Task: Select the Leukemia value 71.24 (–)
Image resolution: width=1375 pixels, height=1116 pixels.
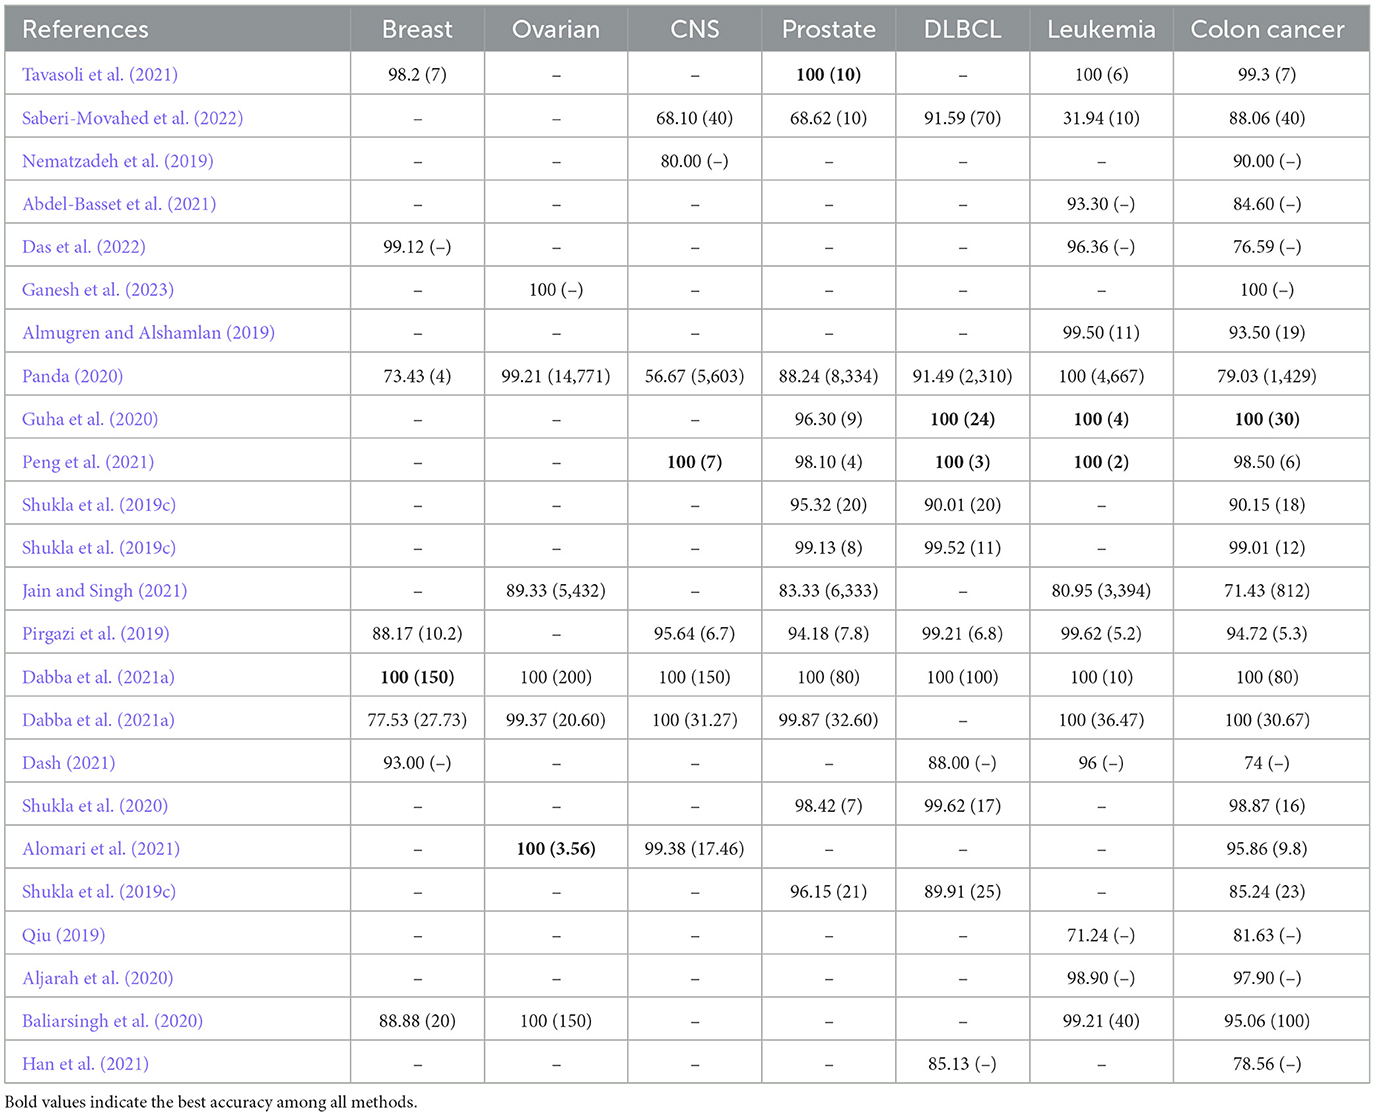Action: [1101, 936]
